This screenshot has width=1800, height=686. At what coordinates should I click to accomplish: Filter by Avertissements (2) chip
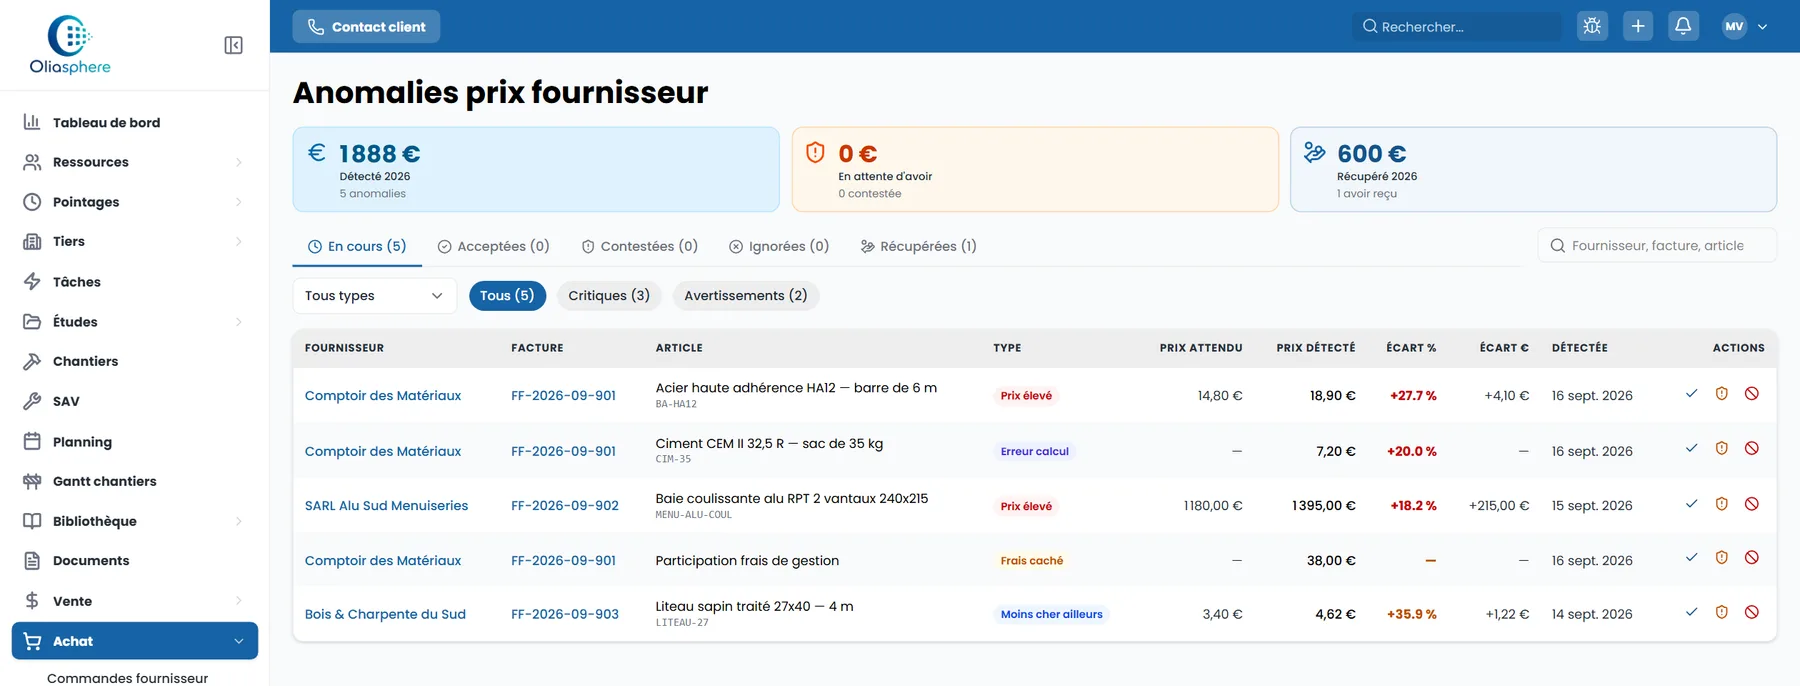(746, 296)
